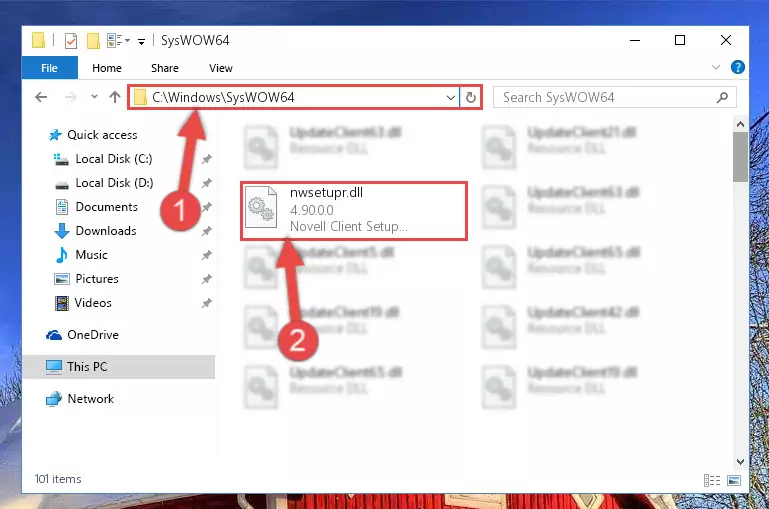Select OneDrive in navigation pane

click(x=93, y=335)
